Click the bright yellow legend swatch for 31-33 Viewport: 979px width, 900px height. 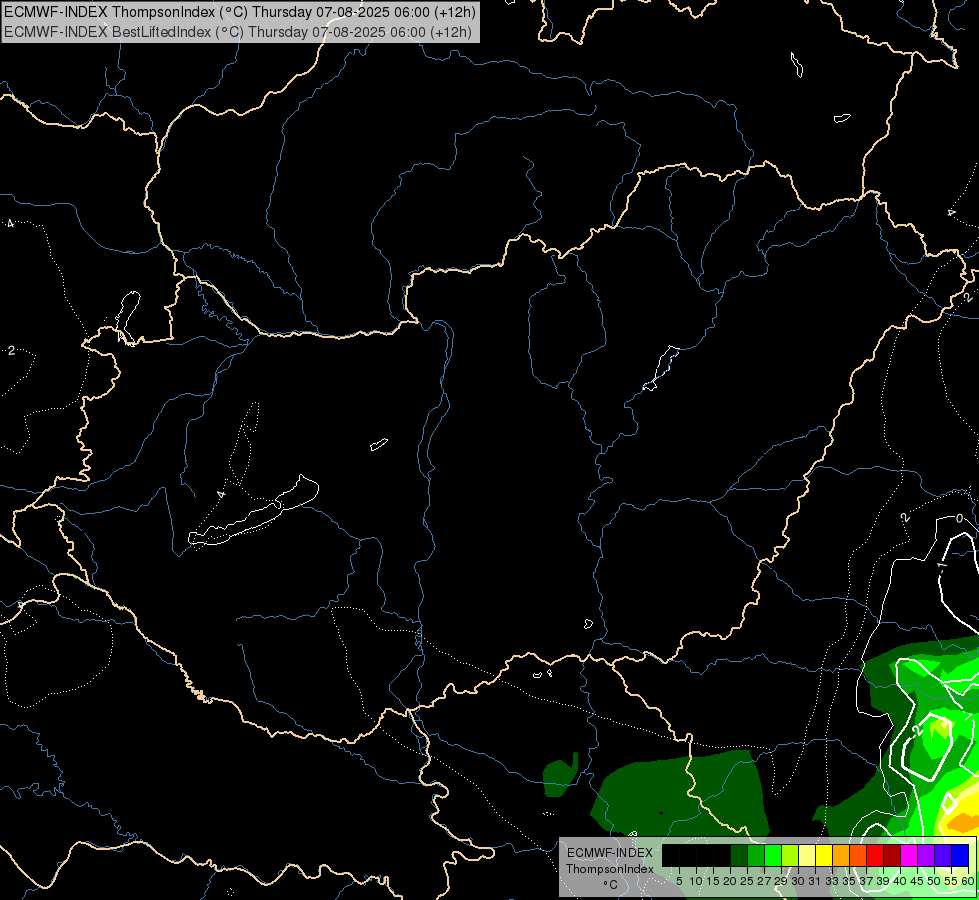click(x=824, y=855)
